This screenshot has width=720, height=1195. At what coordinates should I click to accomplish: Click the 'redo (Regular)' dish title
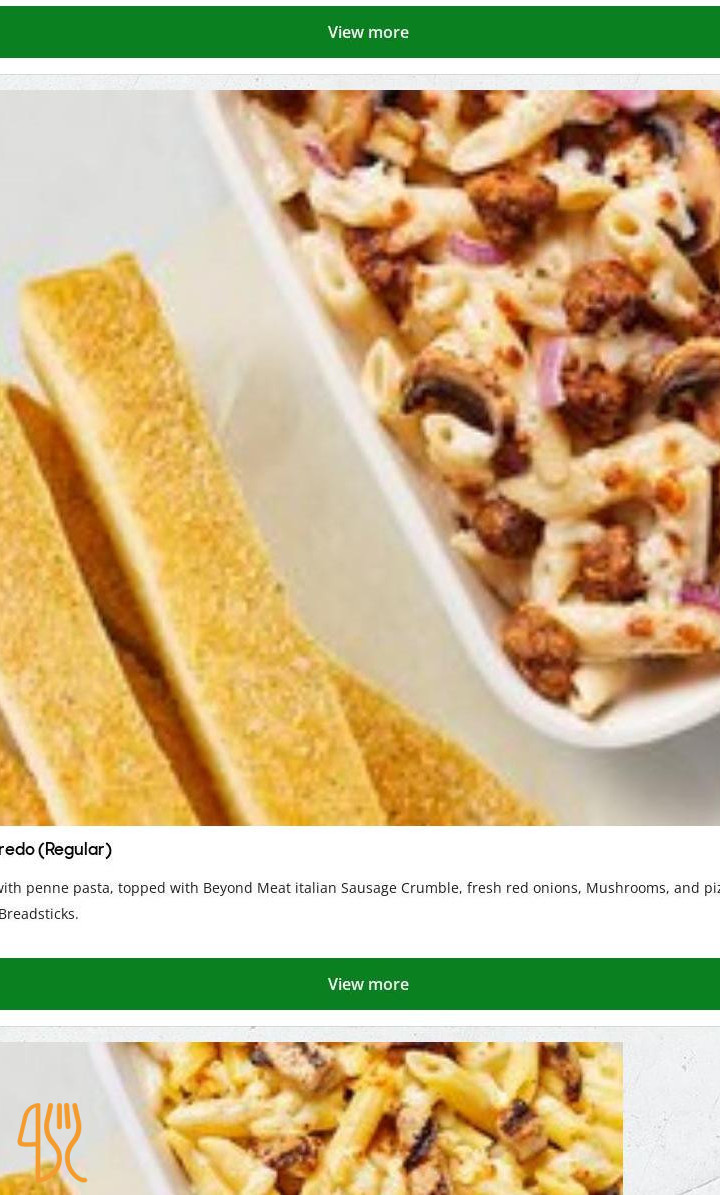click(x=56, y=849)
